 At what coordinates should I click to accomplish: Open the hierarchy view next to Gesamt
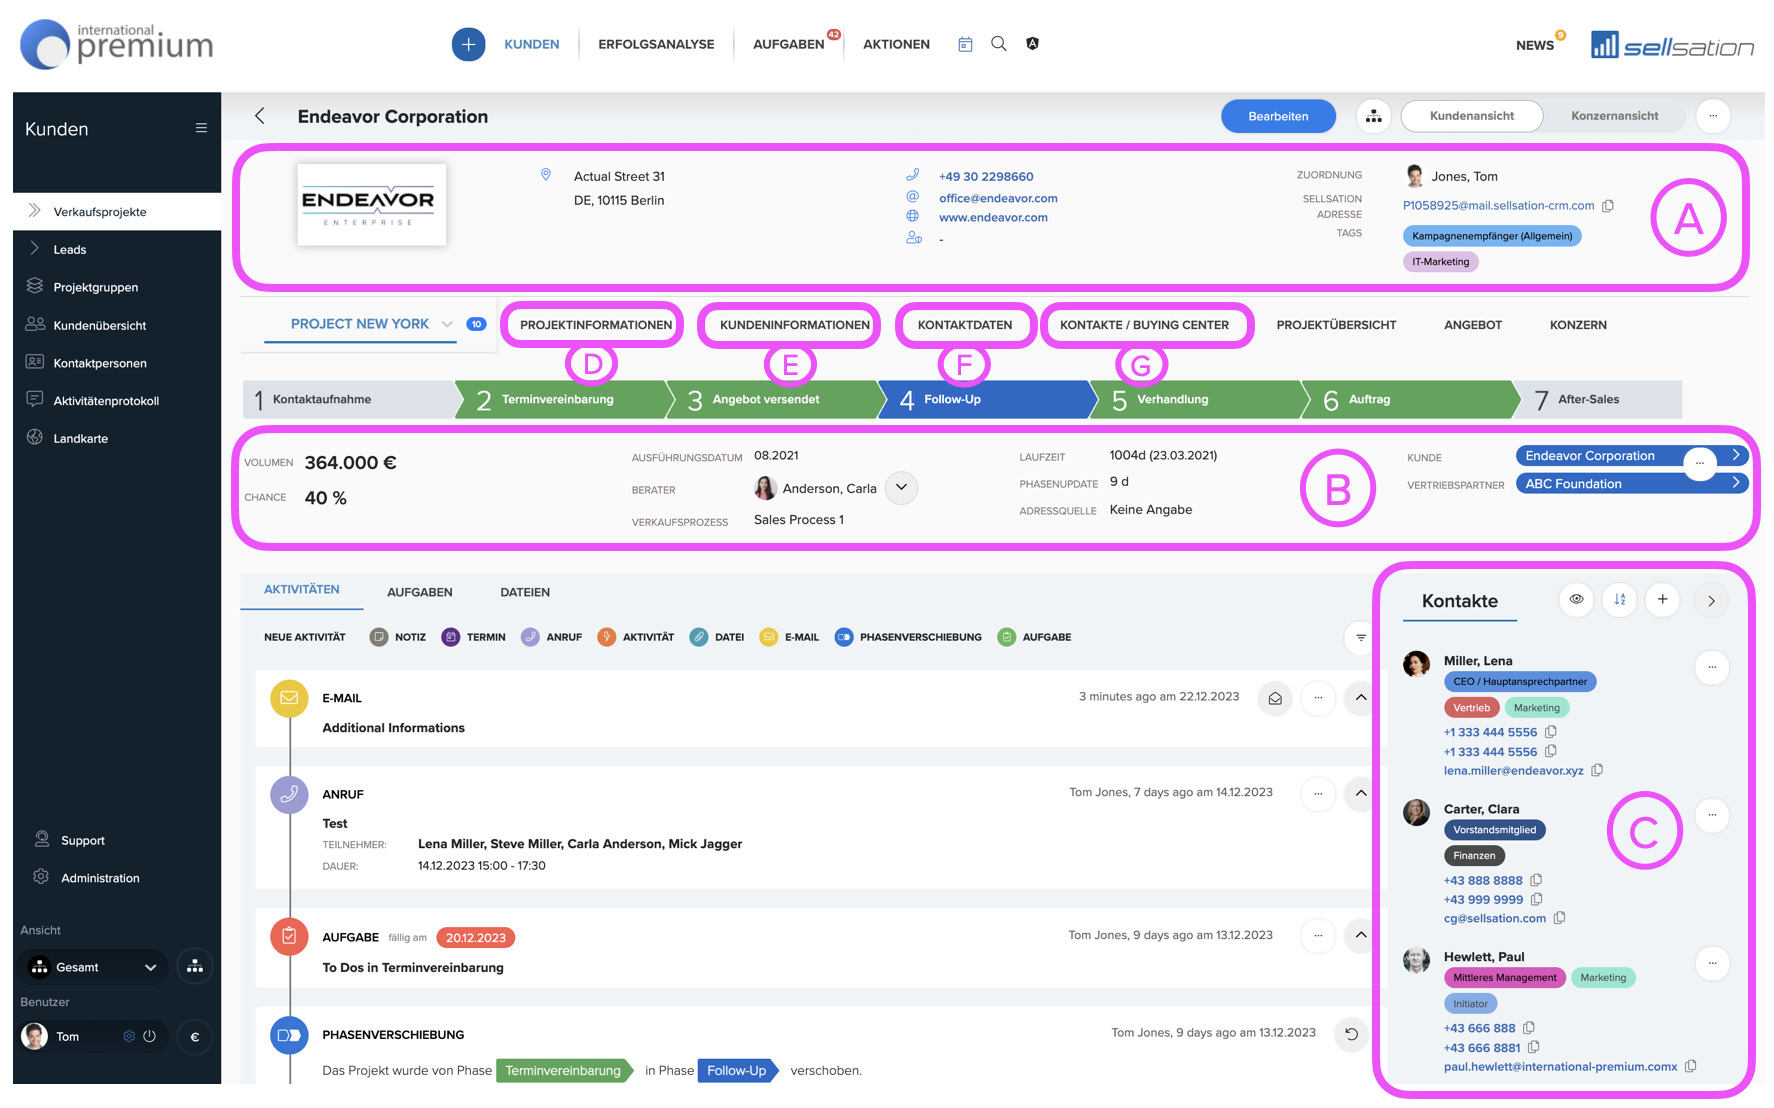tap(195, 966)
